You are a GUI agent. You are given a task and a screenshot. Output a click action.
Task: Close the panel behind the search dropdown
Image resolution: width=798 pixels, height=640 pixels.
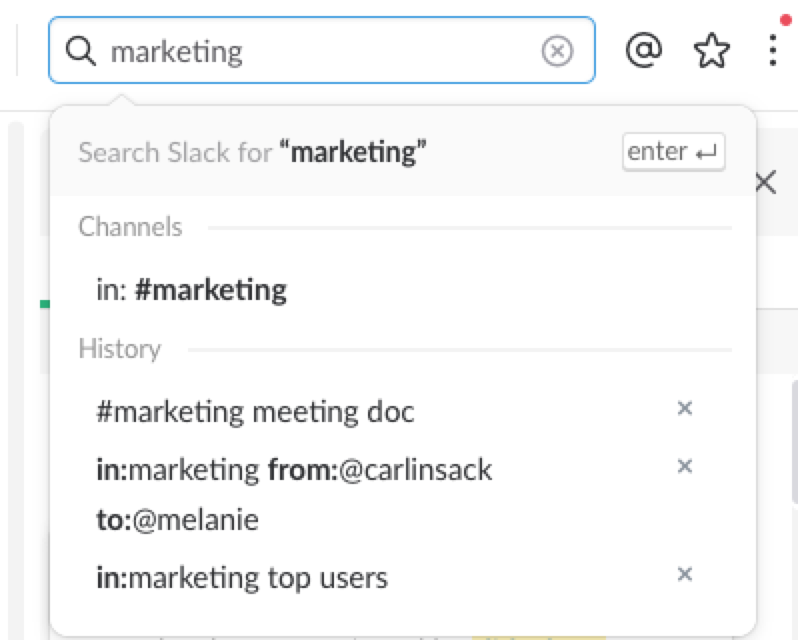tap(766, 182)
